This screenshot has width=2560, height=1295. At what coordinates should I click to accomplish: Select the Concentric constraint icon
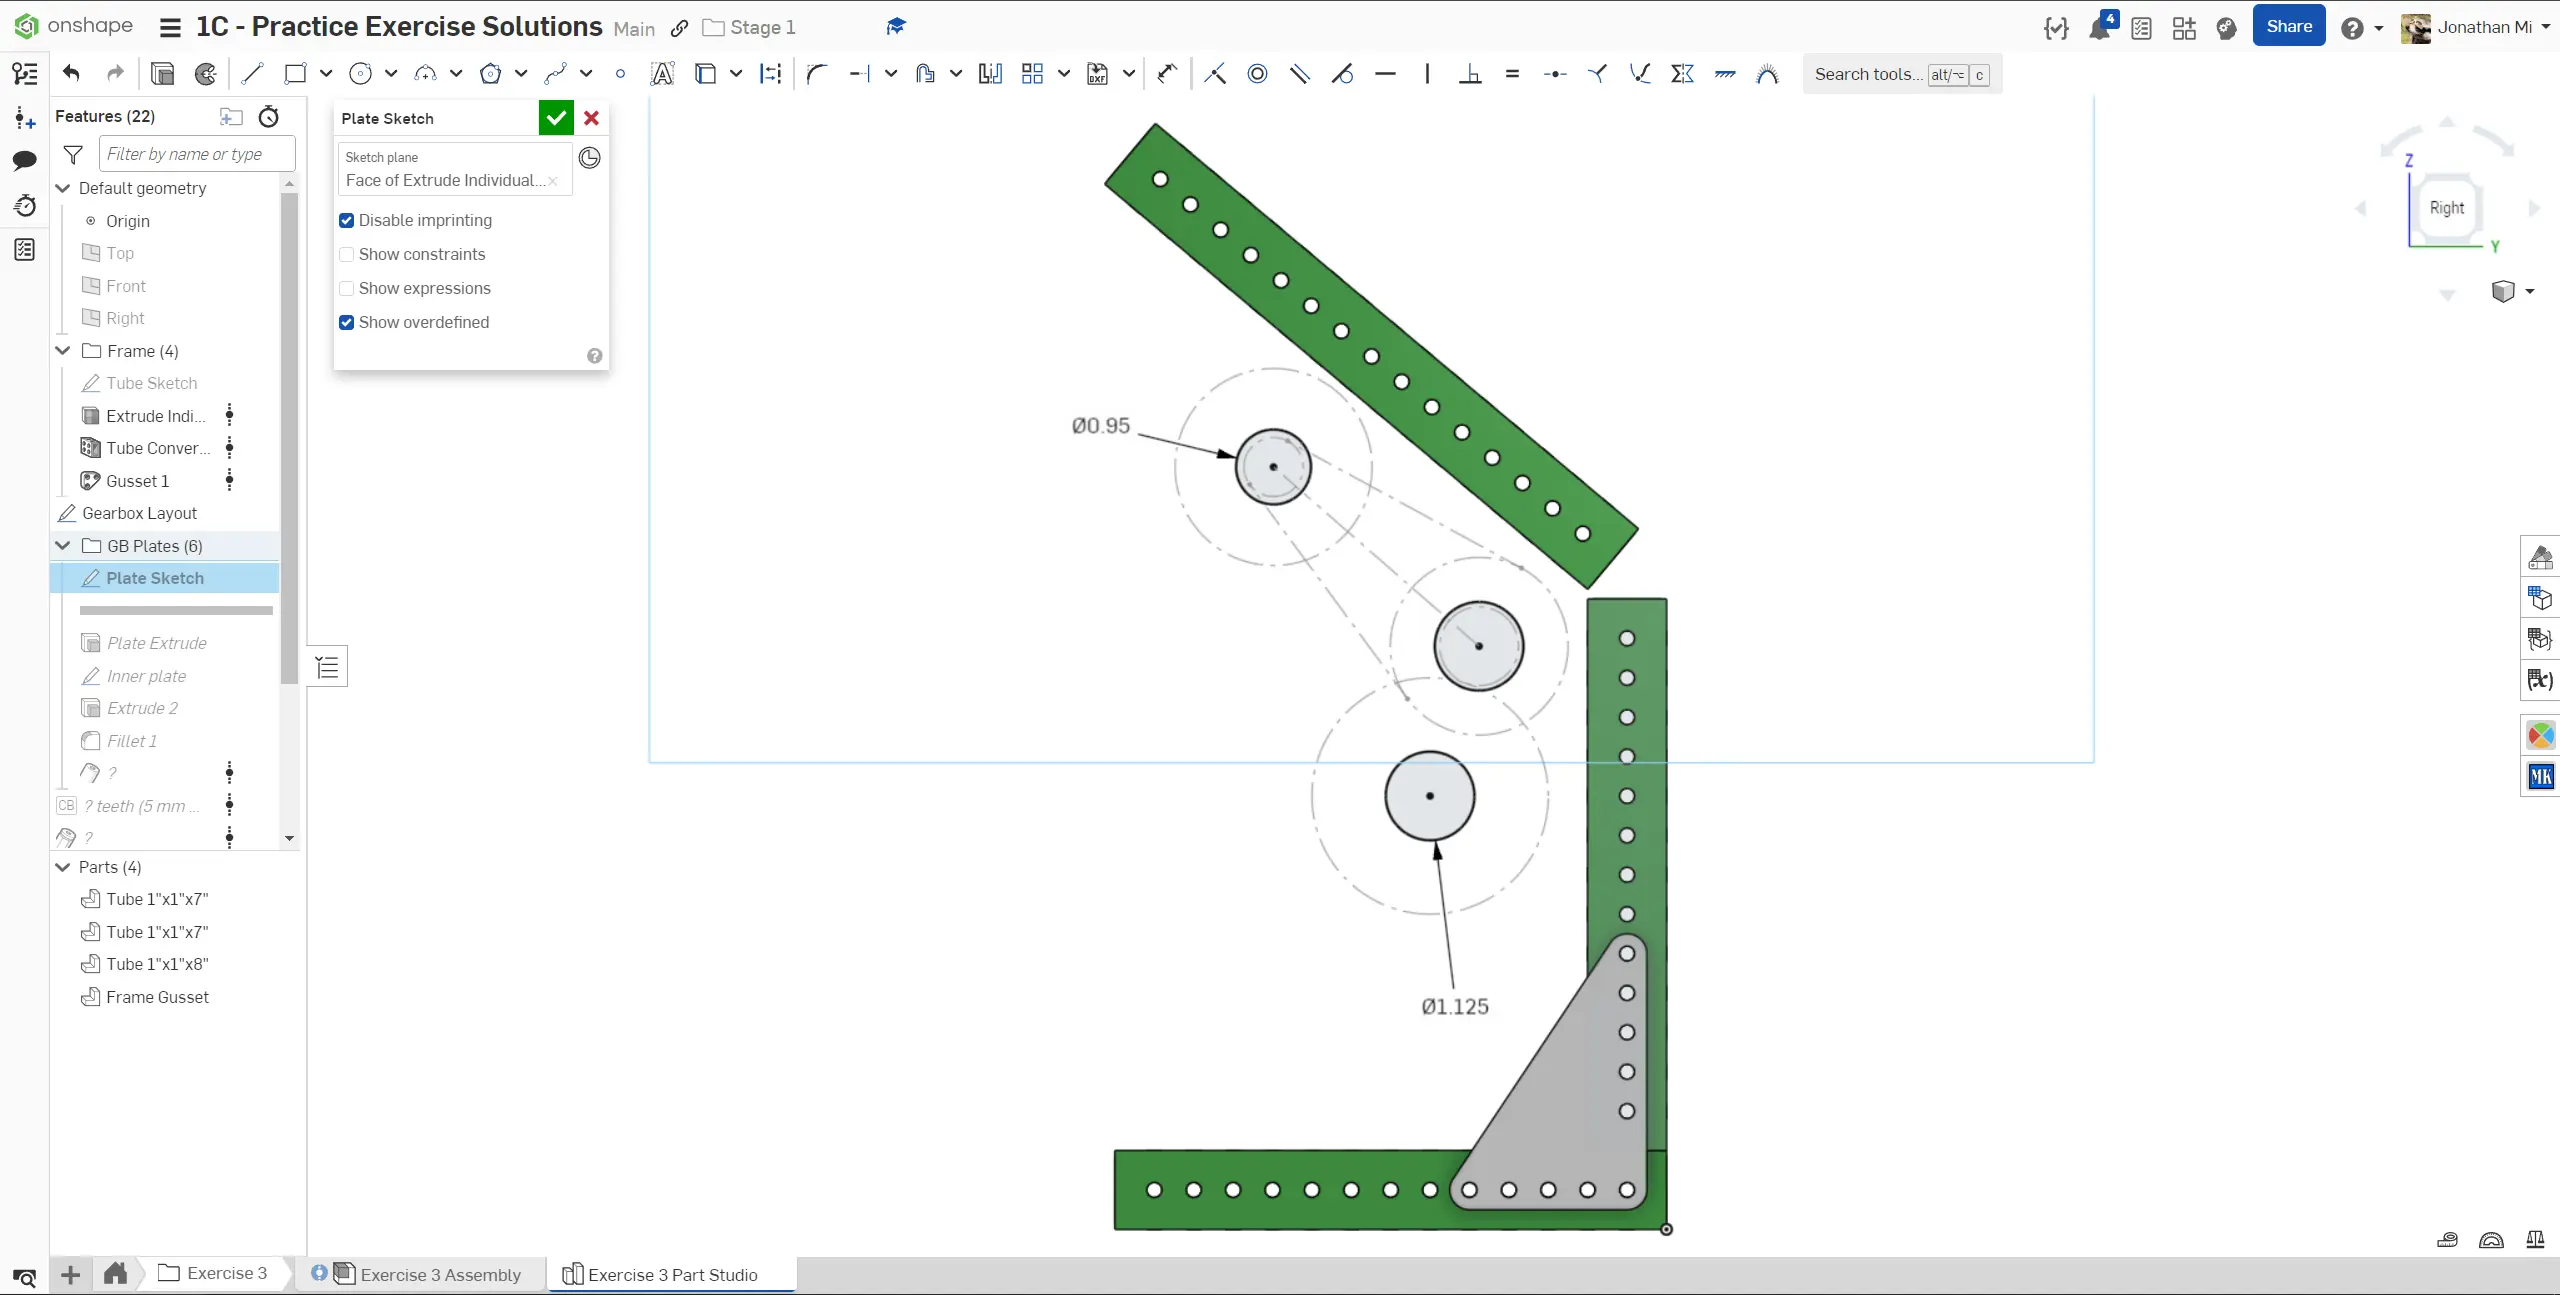pyautogui.click(x=1257, y=73)
